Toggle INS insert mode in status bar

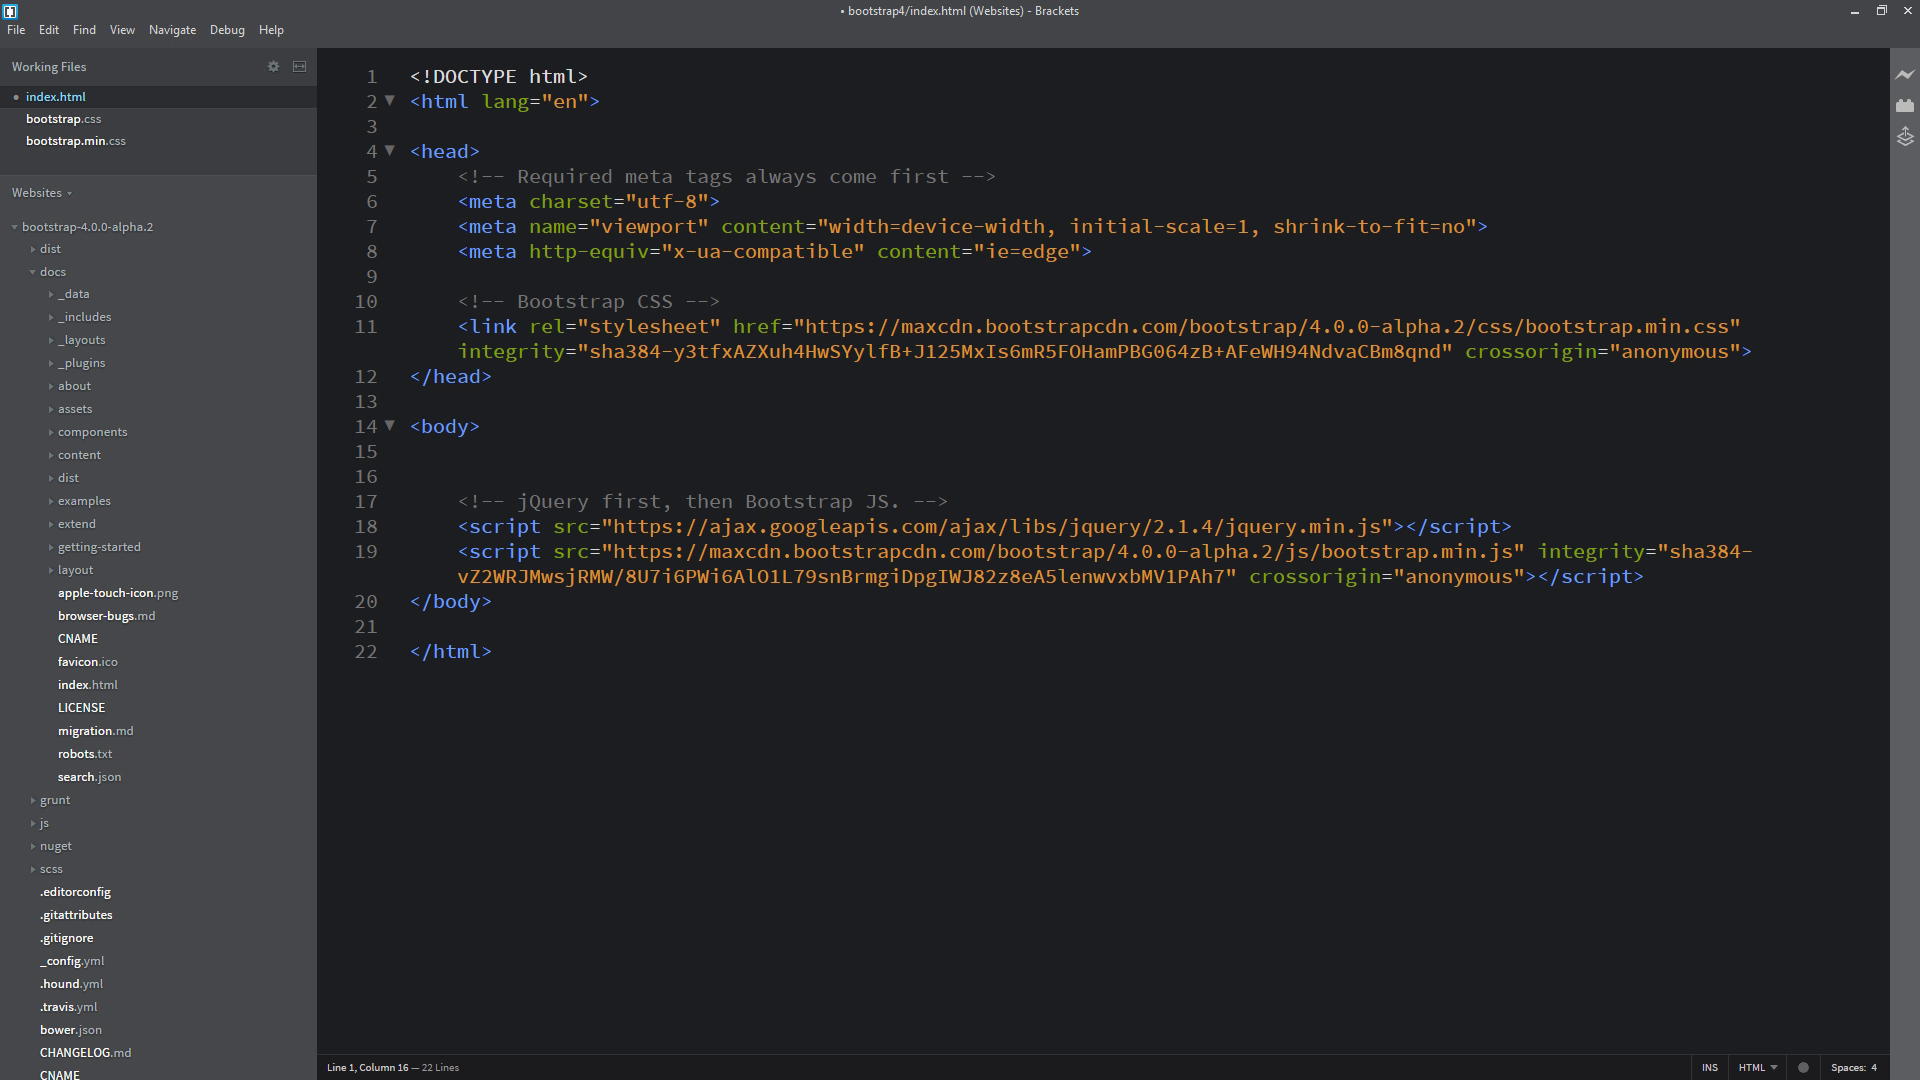(1709, 1067)
